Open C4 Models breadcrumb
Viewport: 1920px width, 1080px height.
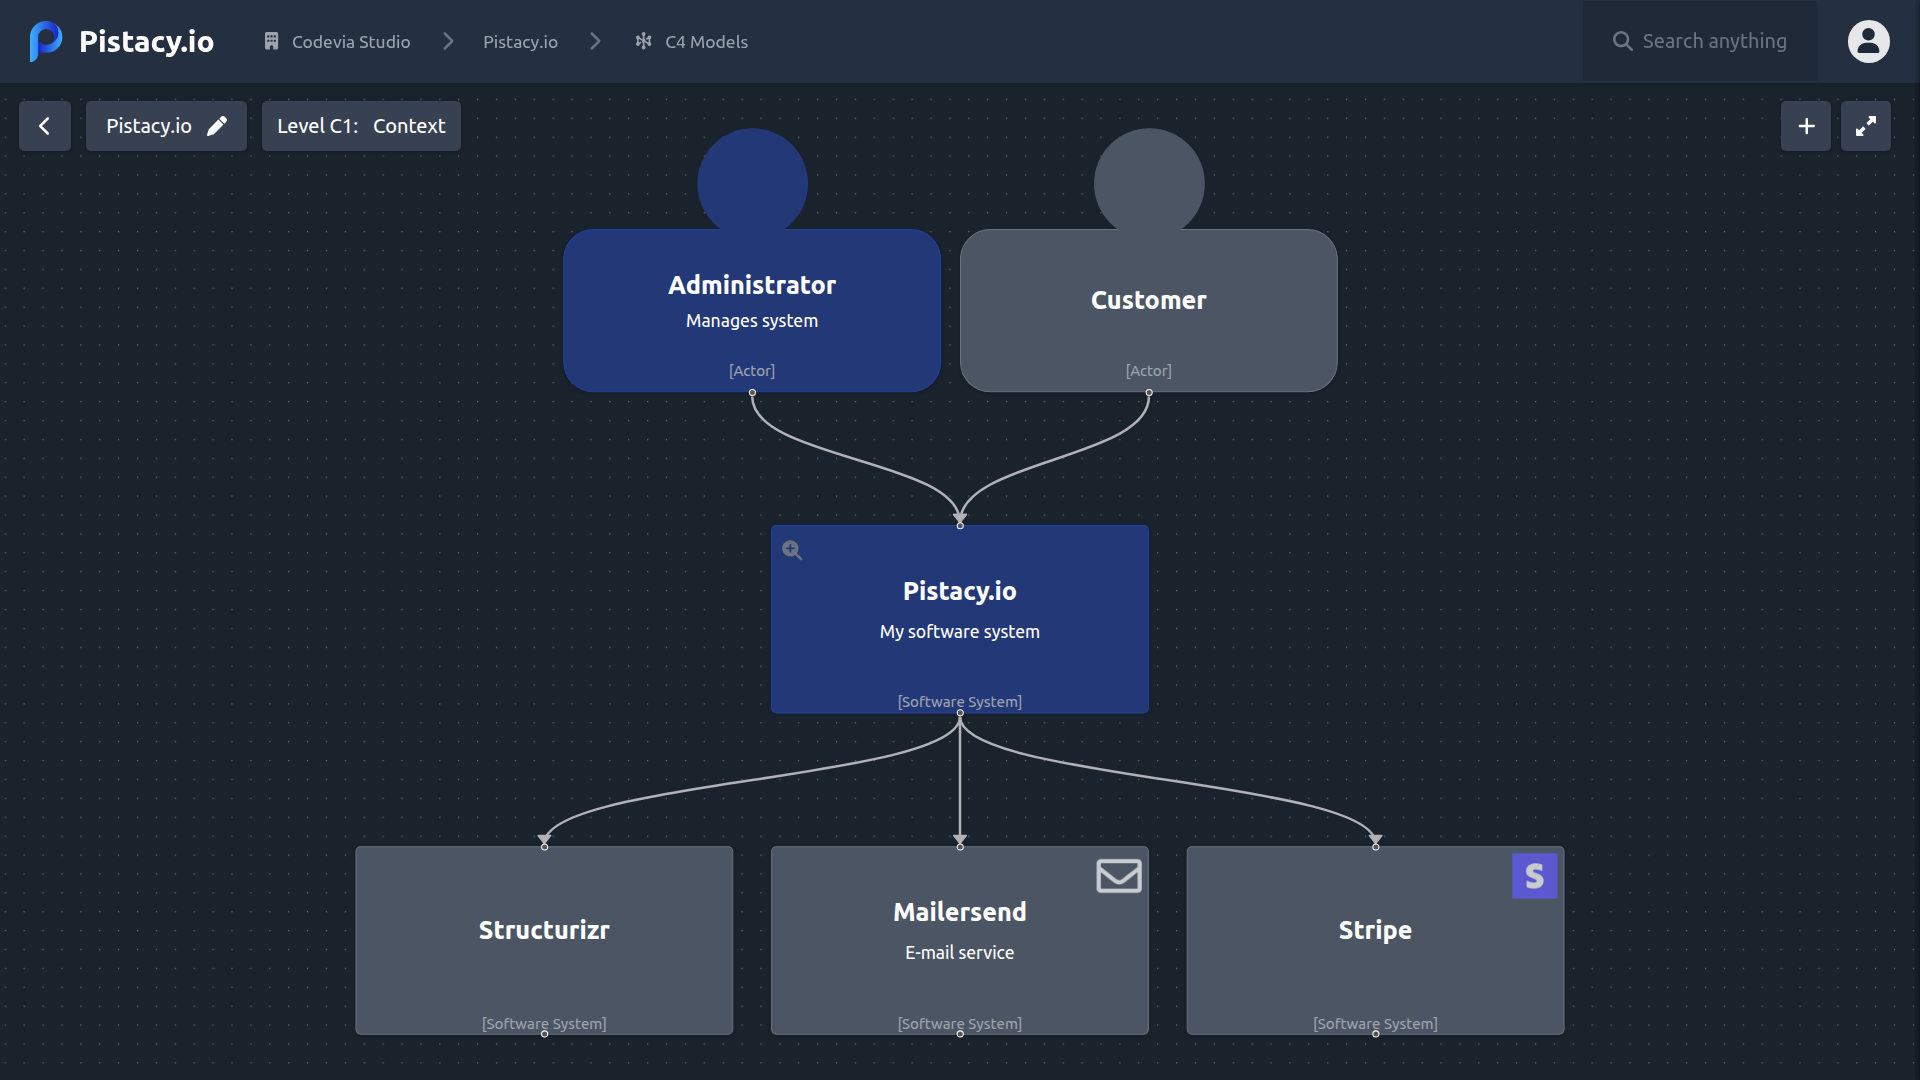(x=692, y=42)
